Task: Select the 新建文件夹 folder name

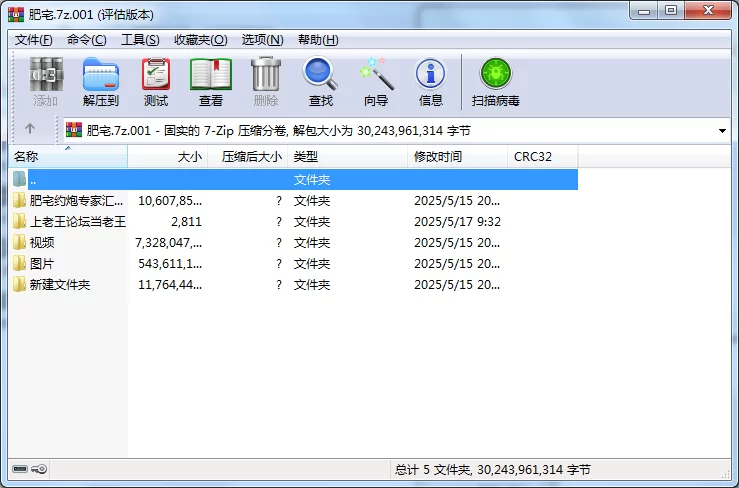Action: click(60, 284)
